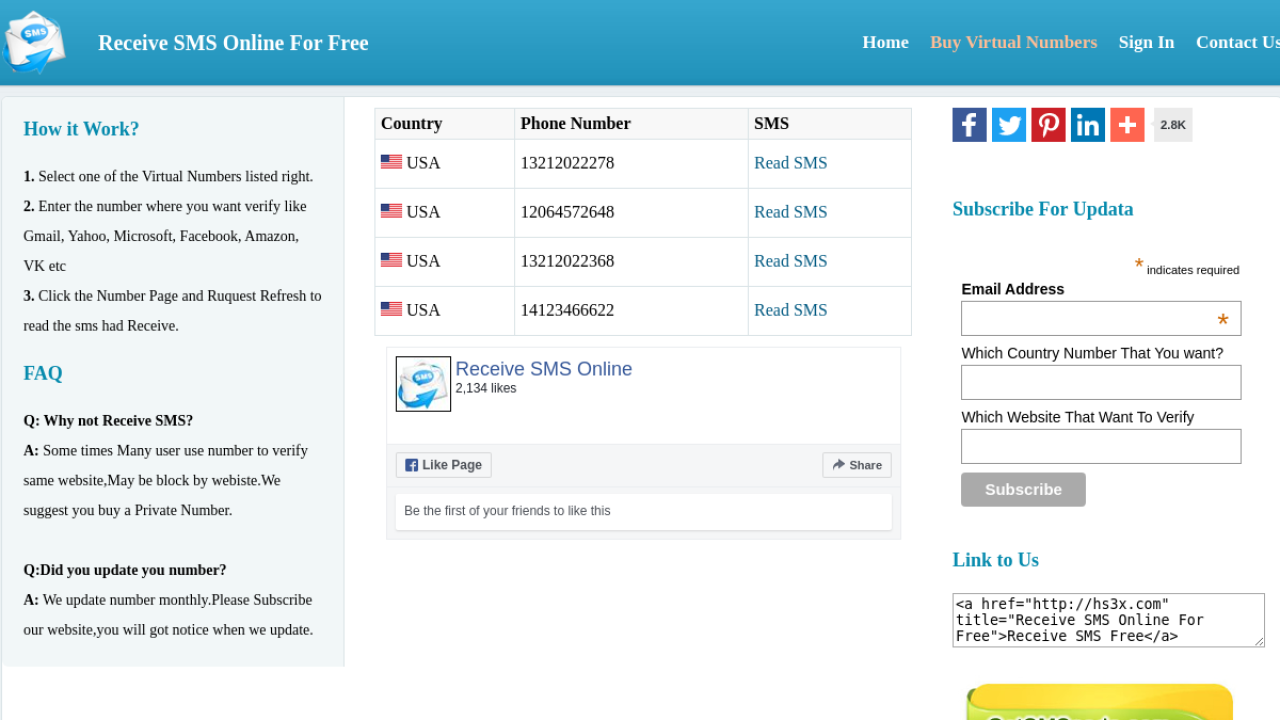The image size is (1280, 720).
Task: Select phone number 13212022278
Action: tap(567, 163)
